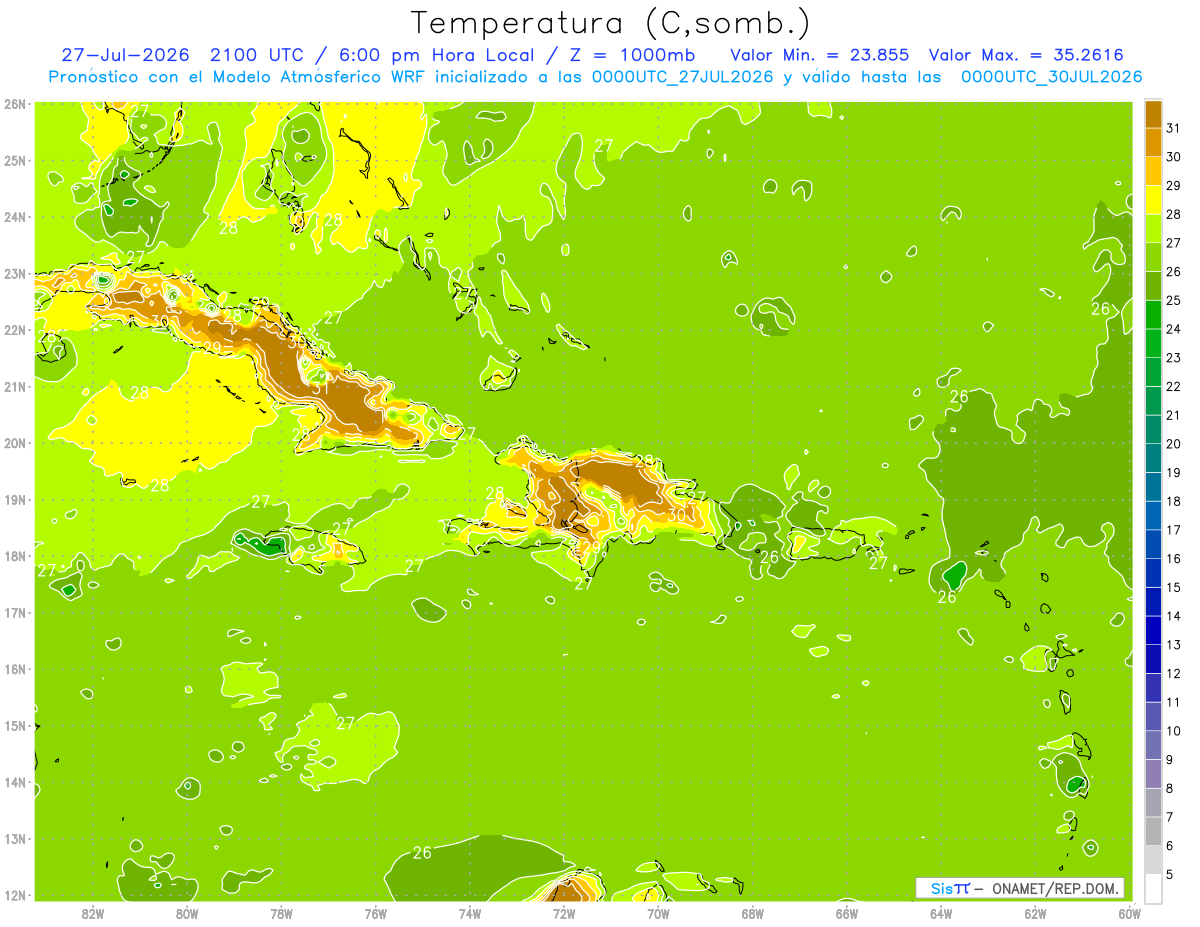Pick the amber swatch between legend 29 and 30
The height and width of the screenshot is (927, 1200).
pos(1153,171)
